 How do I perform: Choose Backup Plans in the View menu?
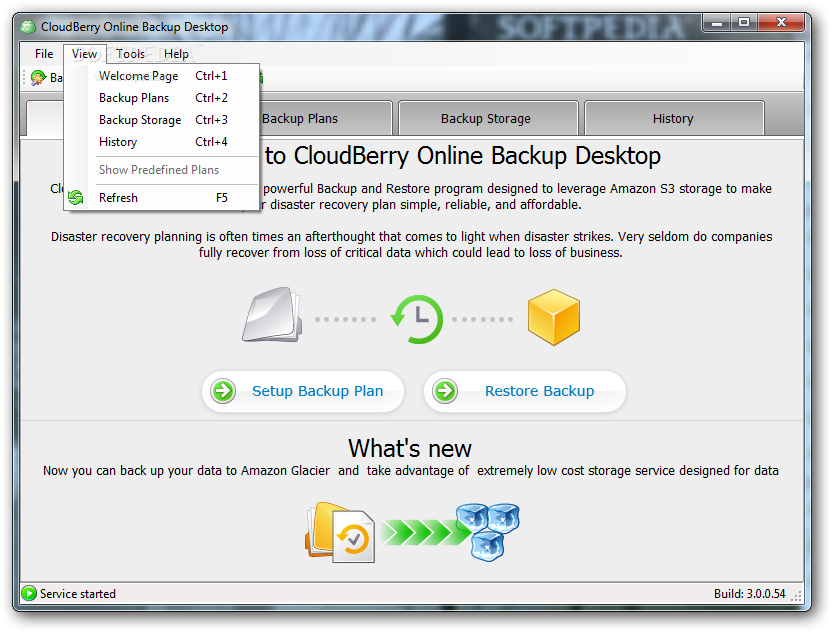162,98
